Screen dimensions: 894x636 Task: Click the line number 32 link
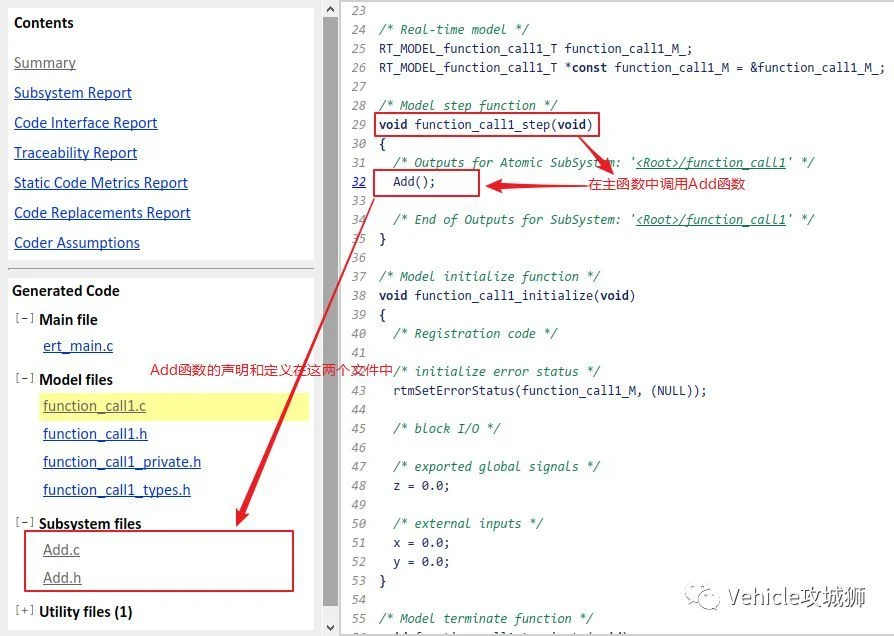[359, 181]
